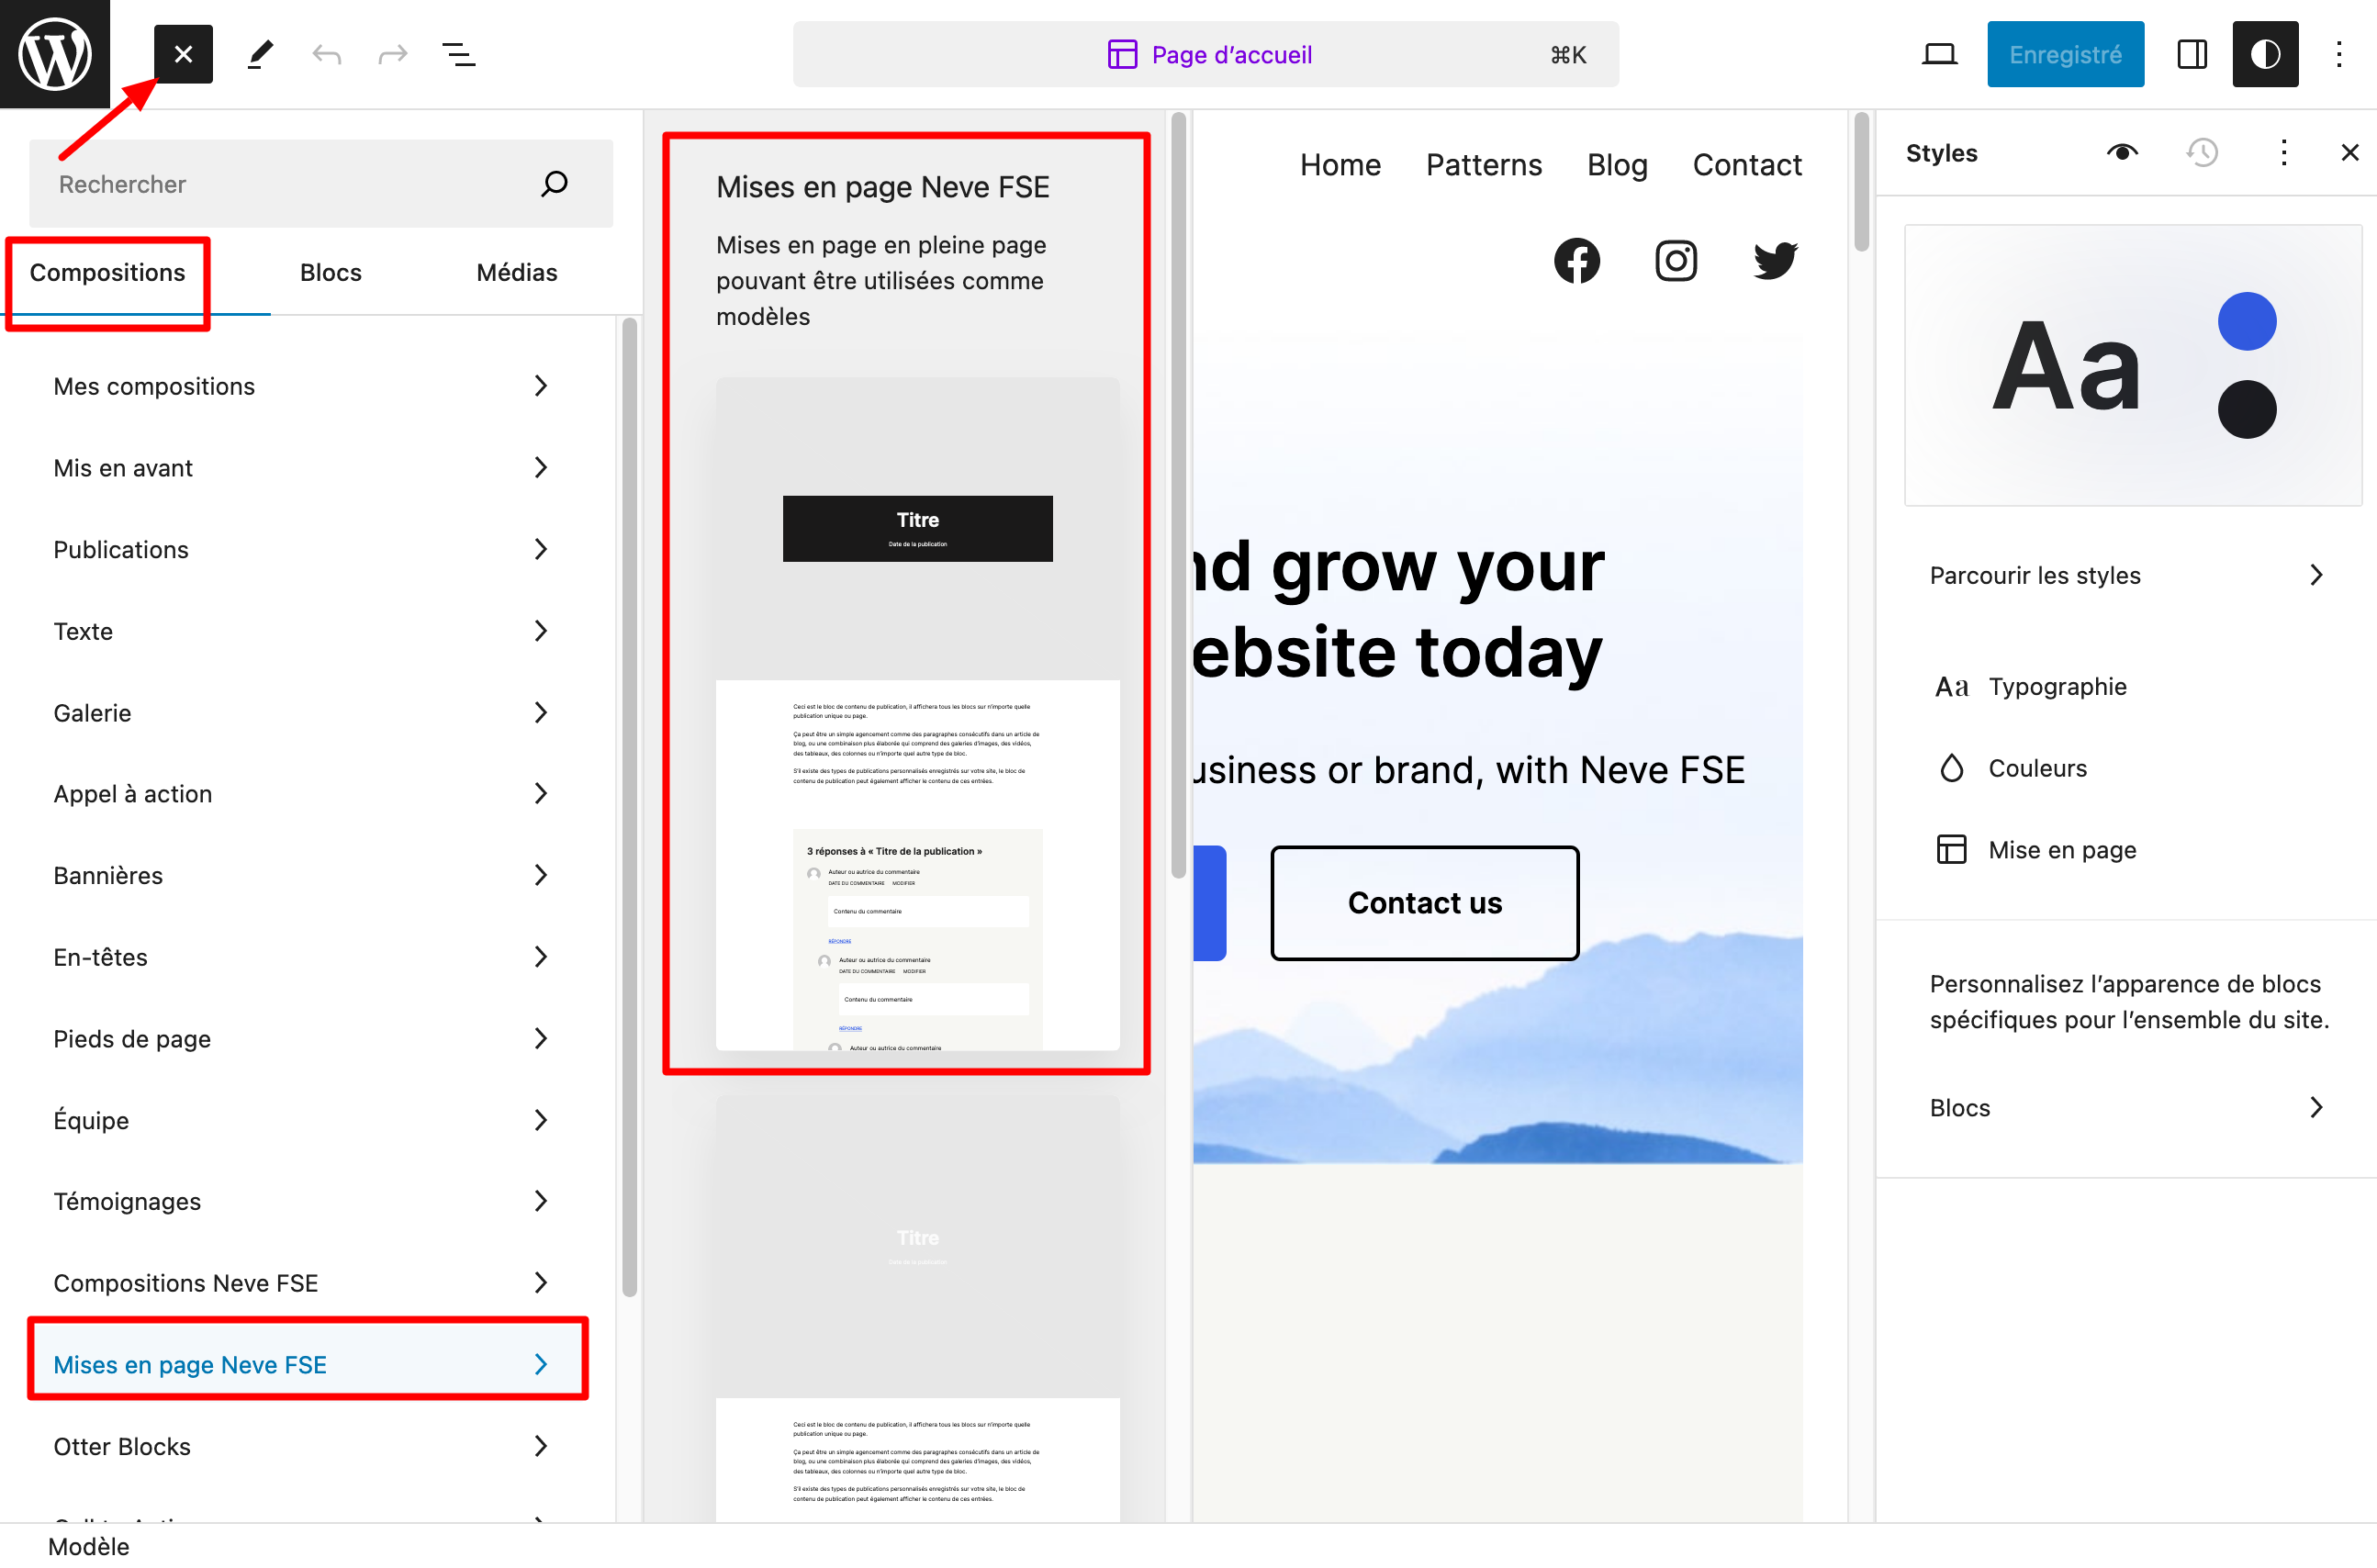Toggle the settings sidebar panel
2377x1568 pixels.
[2191, 54]
